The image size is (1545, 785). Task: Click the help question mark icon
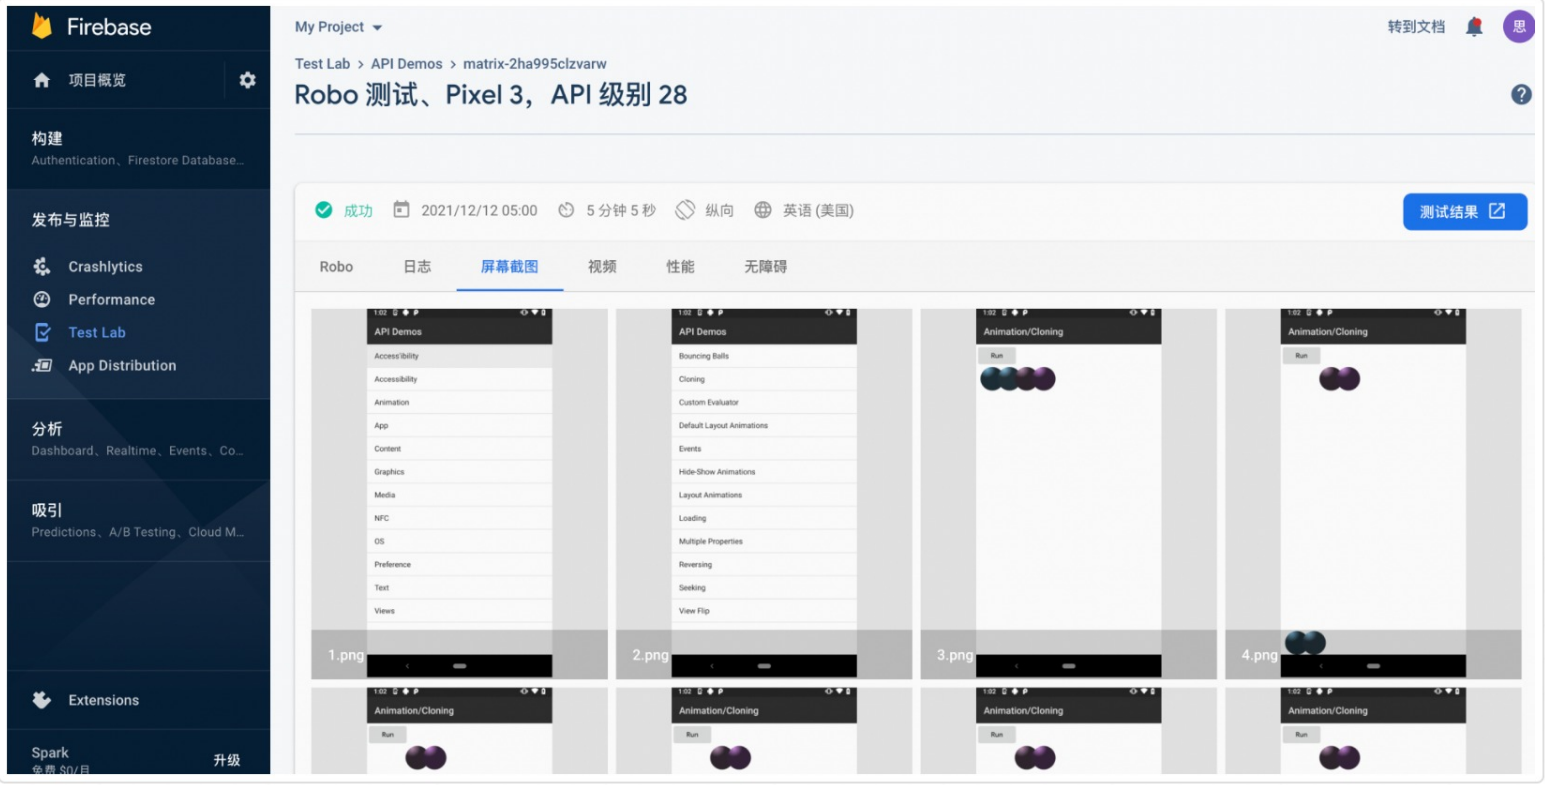(x=1521, y=95)
